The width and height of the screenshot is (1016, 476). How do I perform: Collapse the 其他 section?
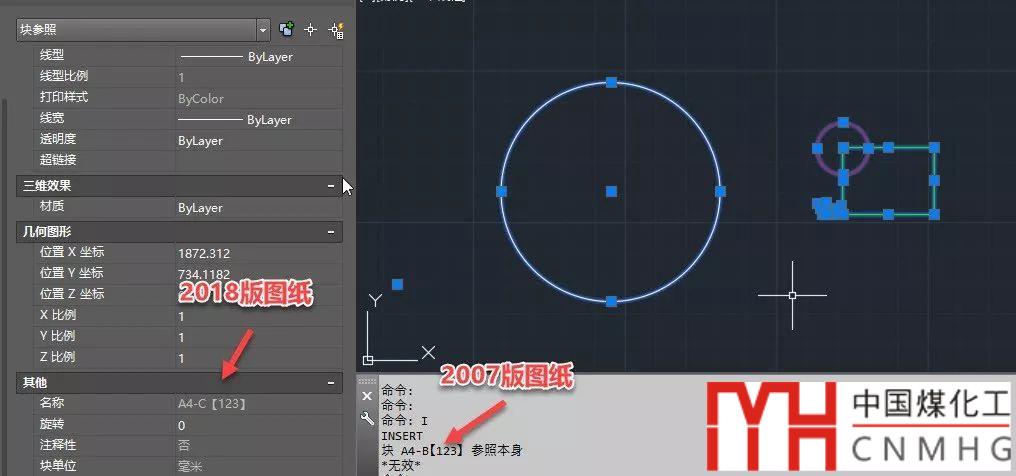coord(330,383)
